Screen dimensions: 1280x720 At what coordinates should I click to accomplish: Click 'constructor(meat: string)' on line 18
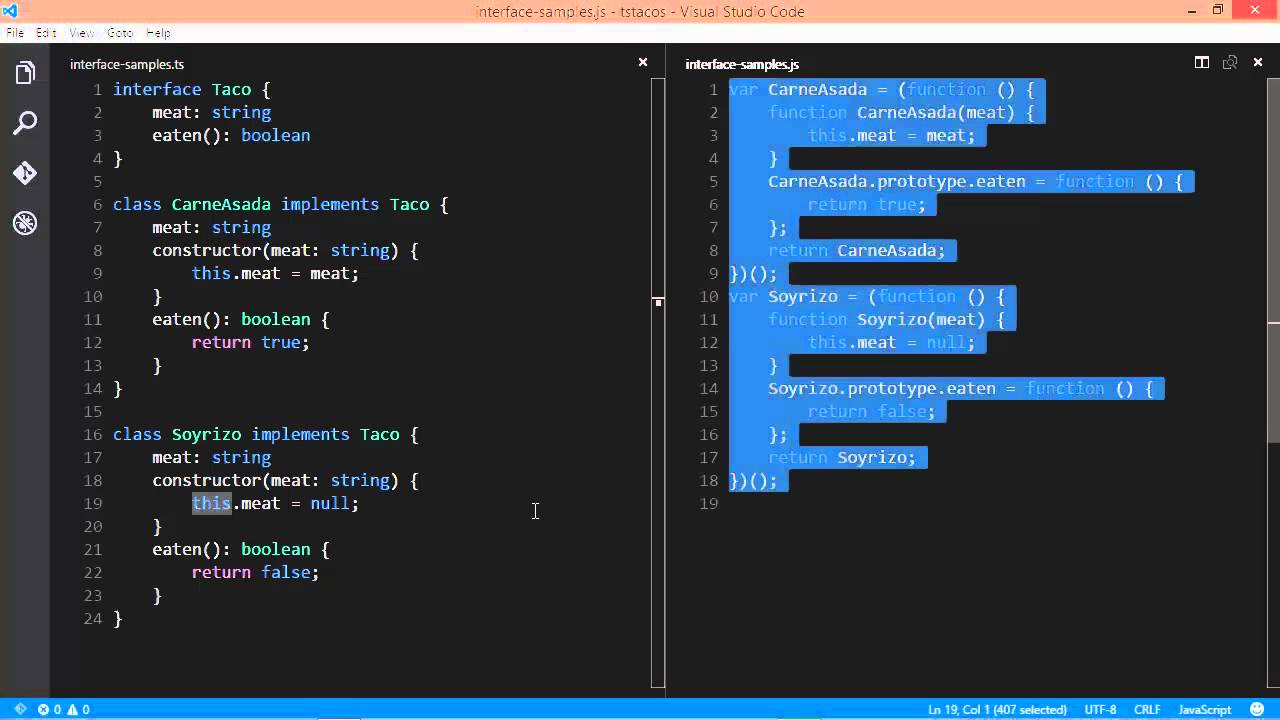click(x=275, y=480)
